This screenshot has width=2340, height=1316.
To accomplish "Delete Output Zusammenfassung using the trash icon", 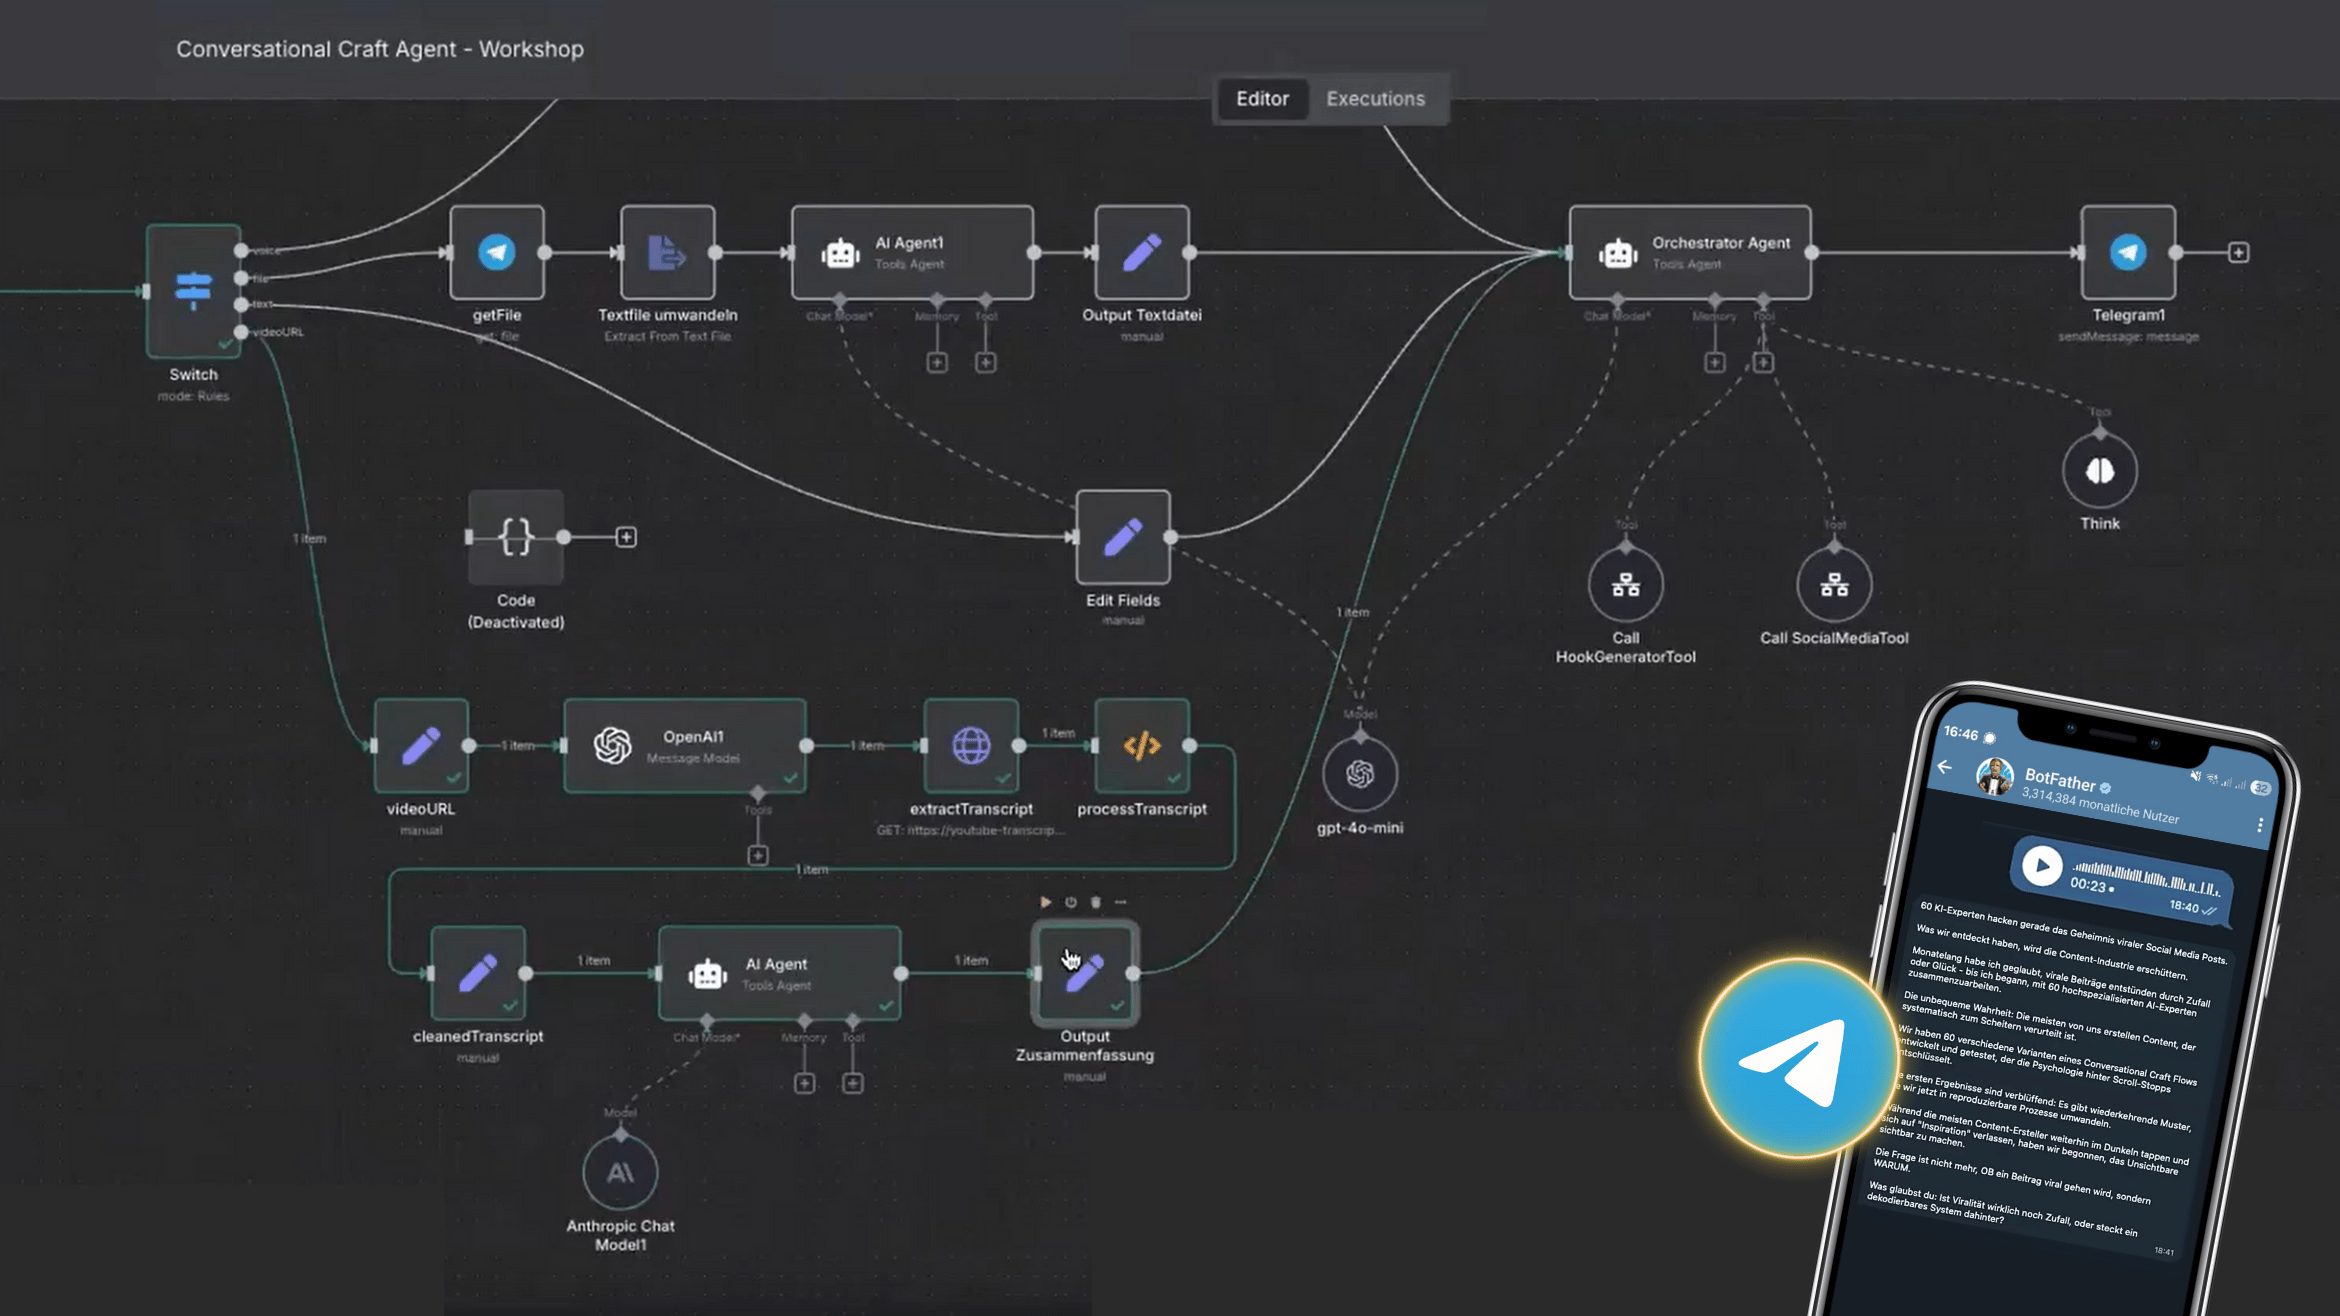I will (1093, 901).
